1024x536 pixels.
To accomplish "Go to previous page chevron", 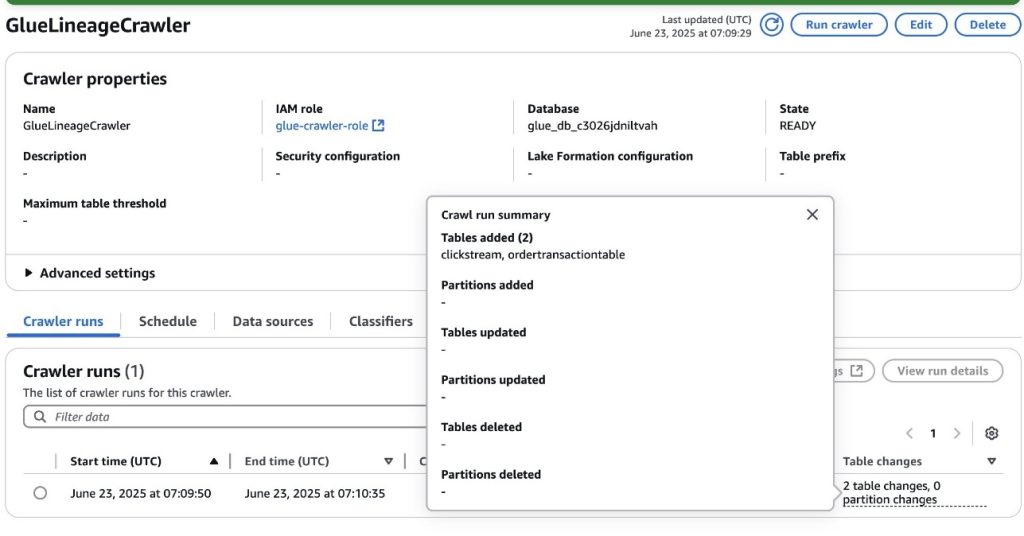I will point(909,434).
